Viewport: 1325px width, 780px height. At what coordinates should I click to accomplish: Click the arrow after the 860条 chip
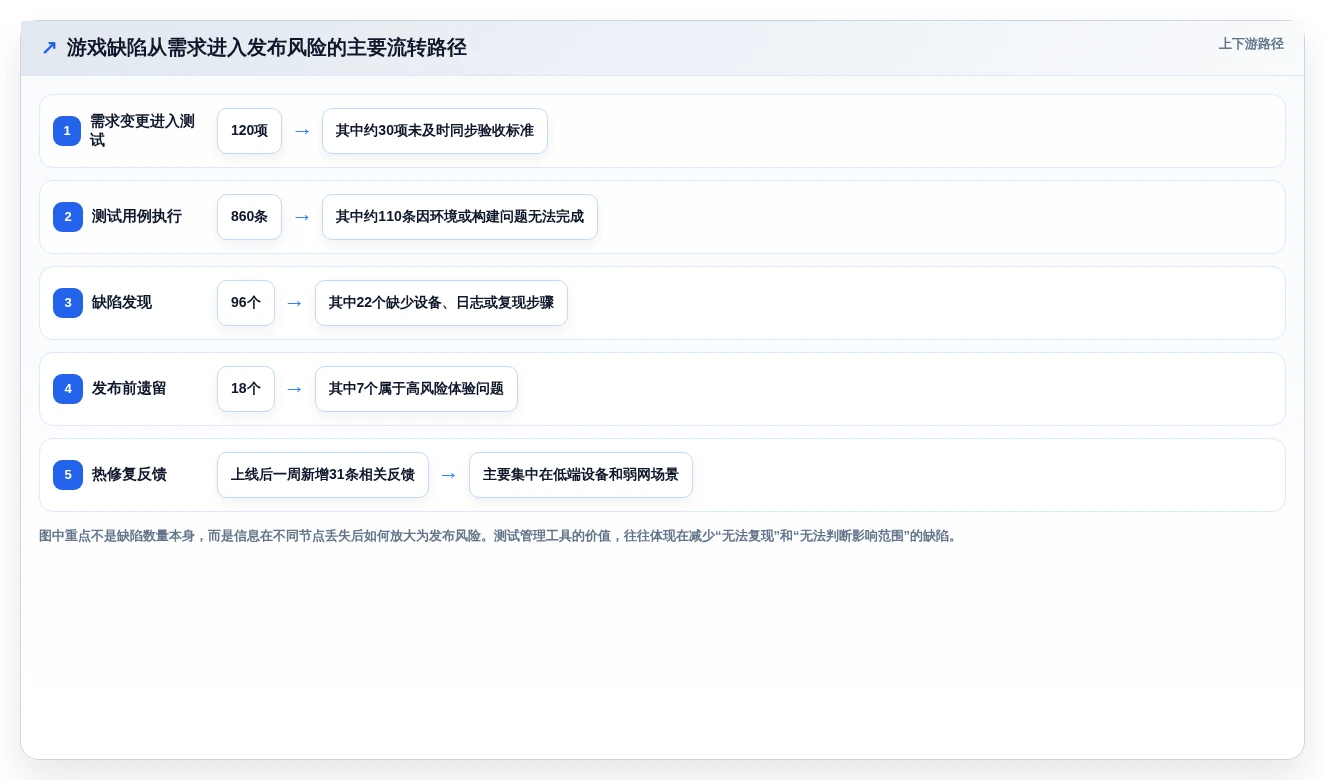coord(302,217)
